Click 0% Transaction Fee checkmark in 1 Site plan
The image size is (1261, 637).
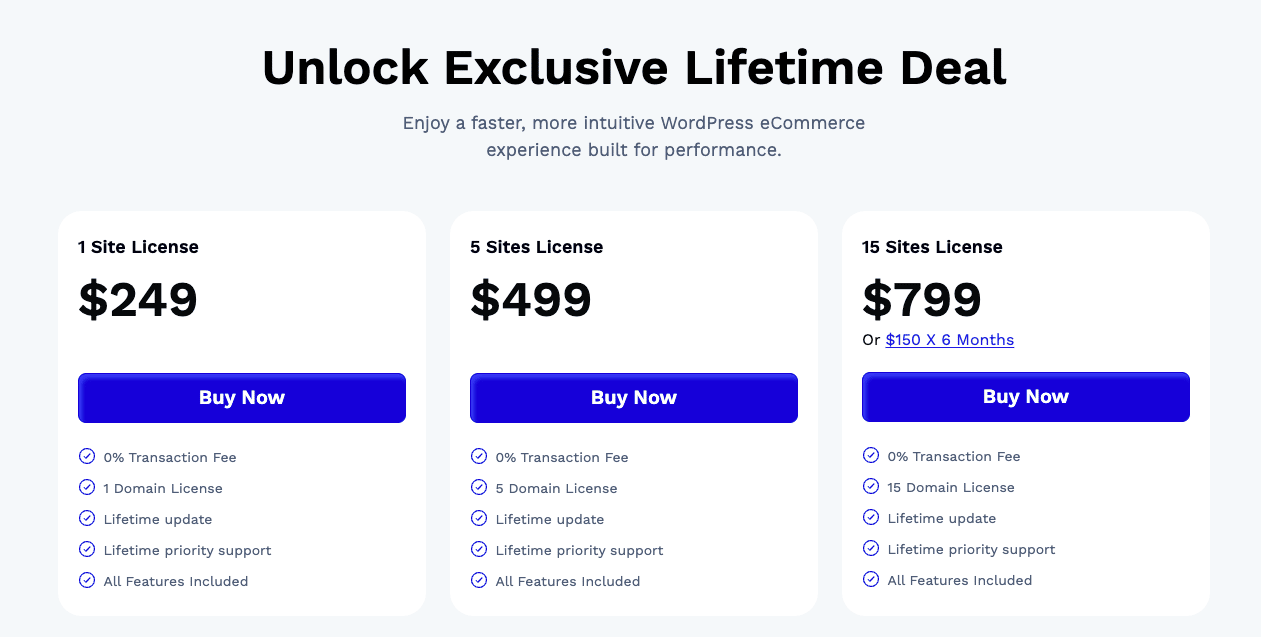click(x=87, y=457)
